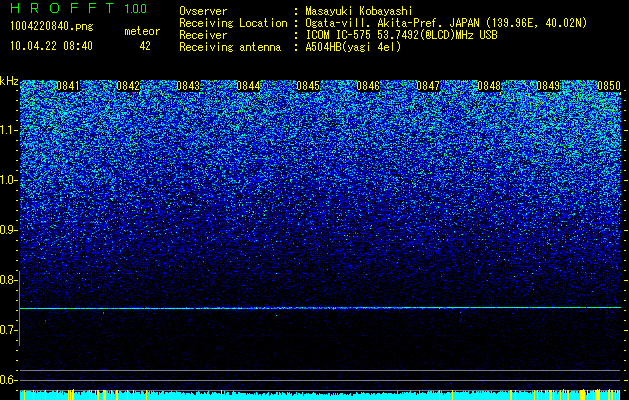629x400 pixels.
Task: Select the filename 1004220840.png
Action: [52, 27]
